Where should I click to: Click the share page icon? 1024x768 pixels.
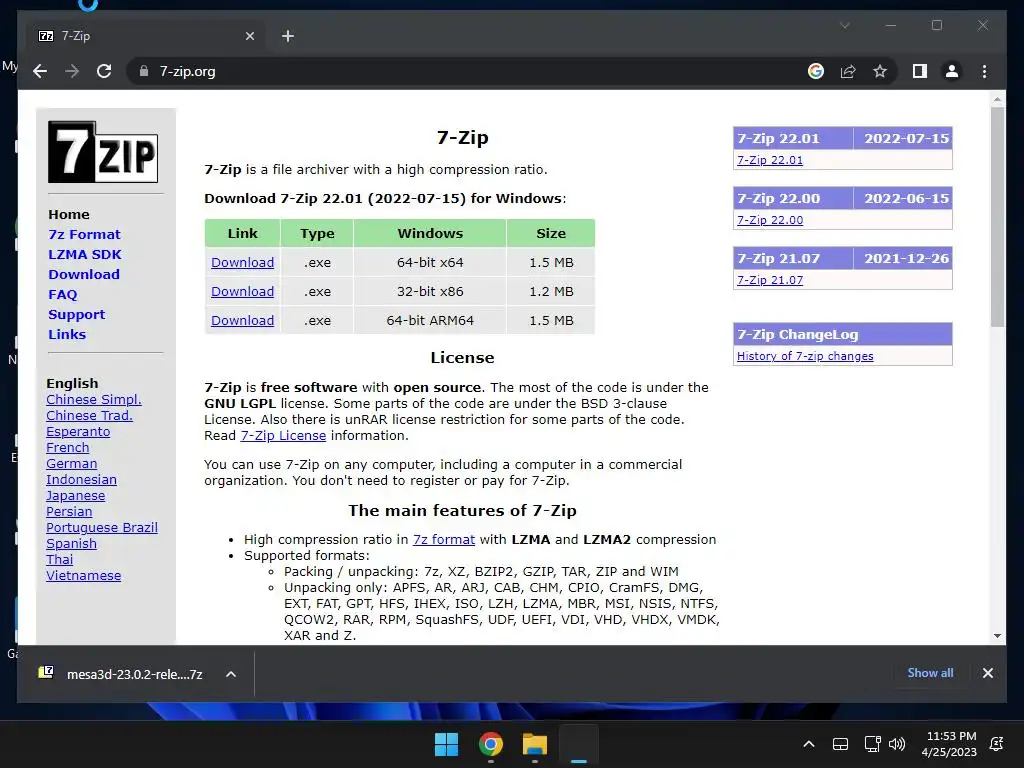848,71
